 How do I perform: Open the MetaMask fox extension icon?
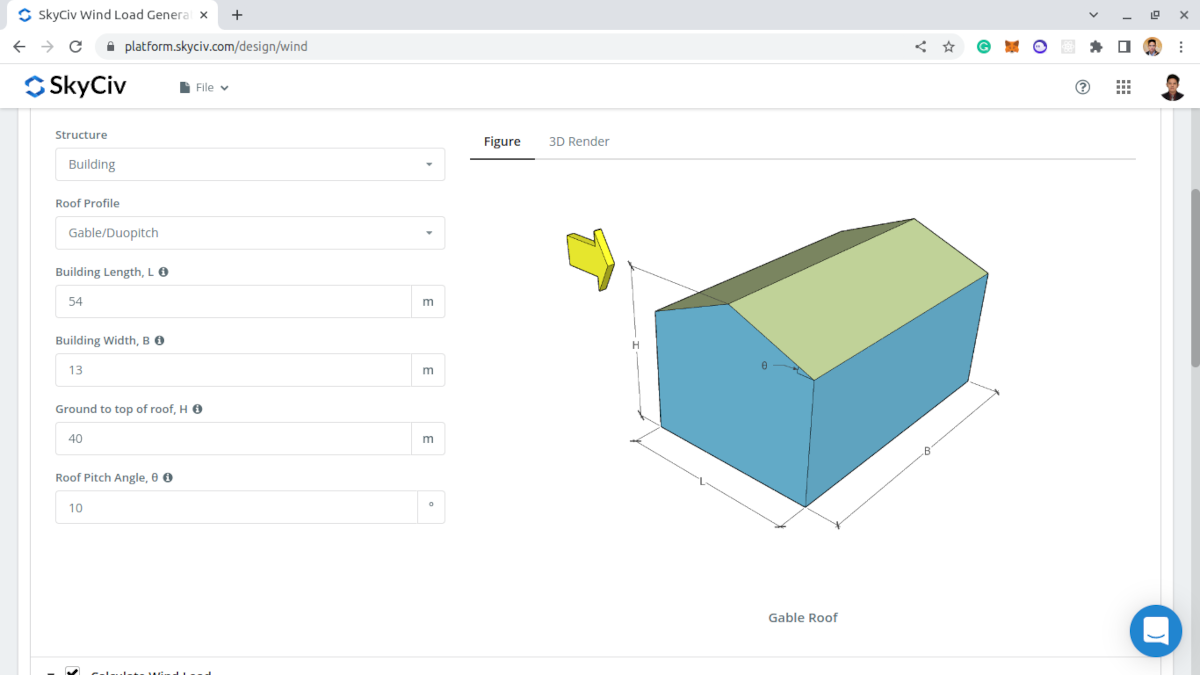(x=1012, y=46)
